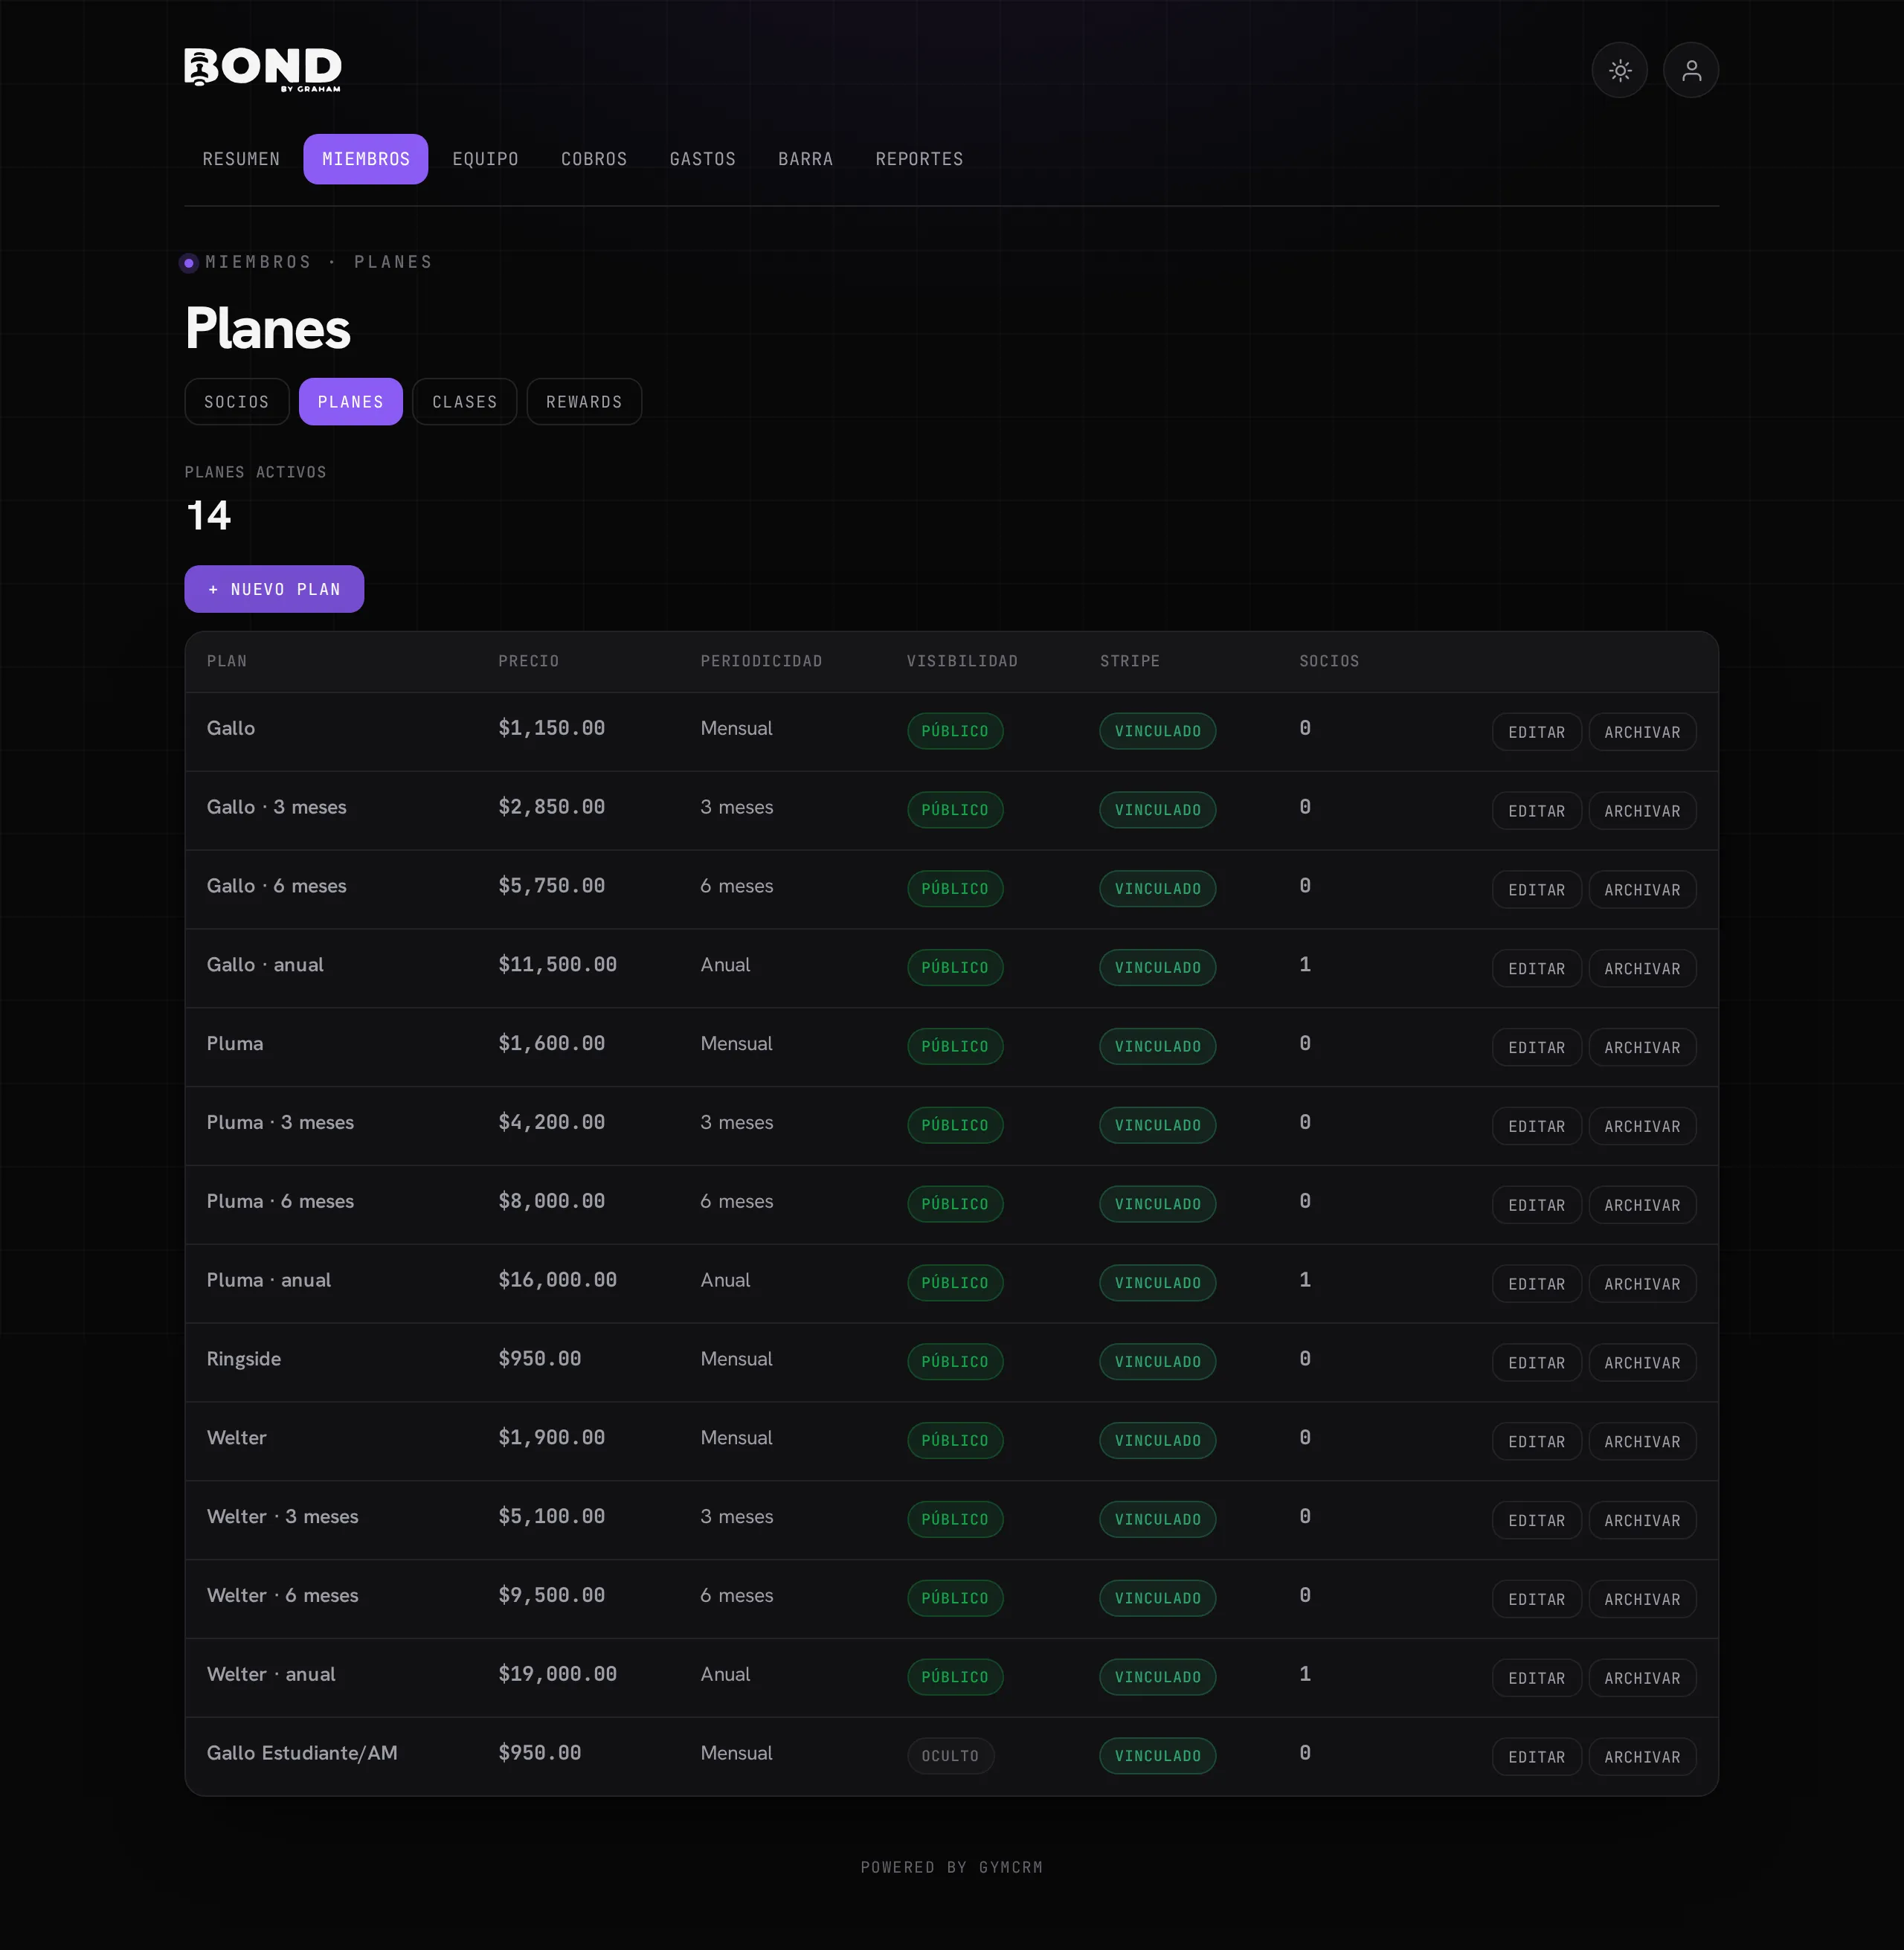The image size is (1904, 1950).
Task: Switch to the Cobros tab
Action: click(594, 159)
